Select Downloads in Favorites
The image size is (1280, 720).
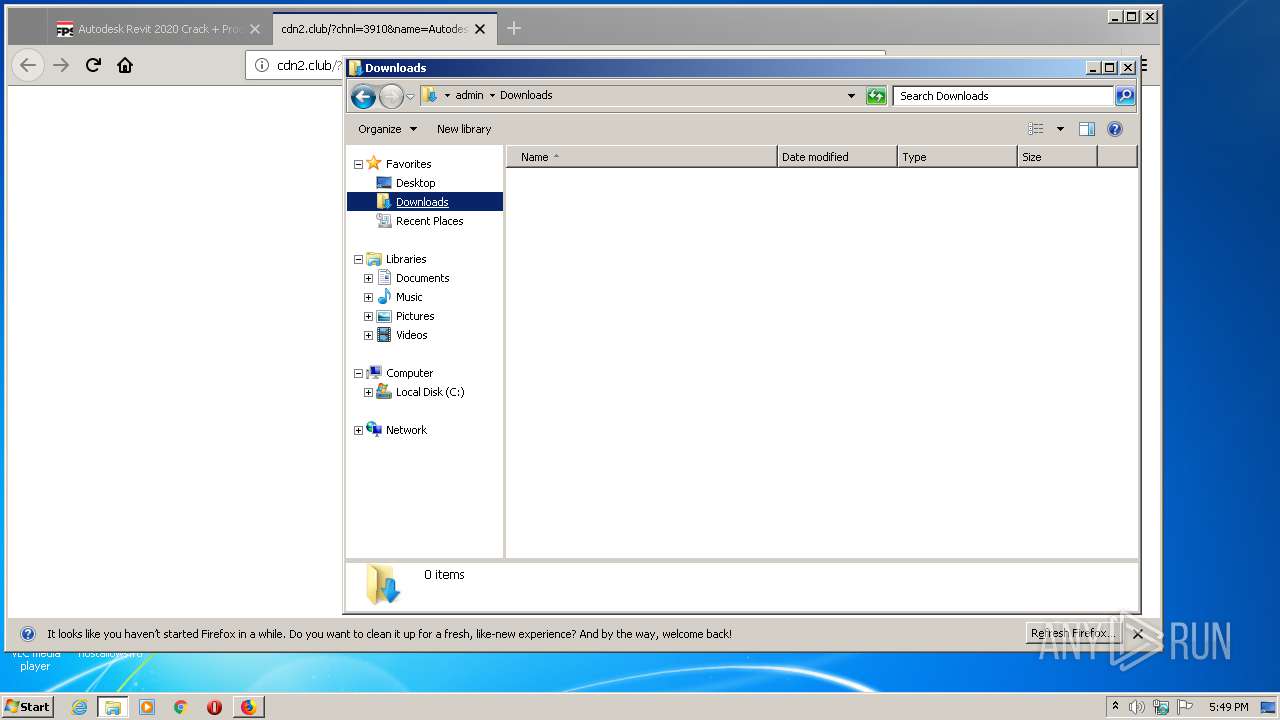422,202
